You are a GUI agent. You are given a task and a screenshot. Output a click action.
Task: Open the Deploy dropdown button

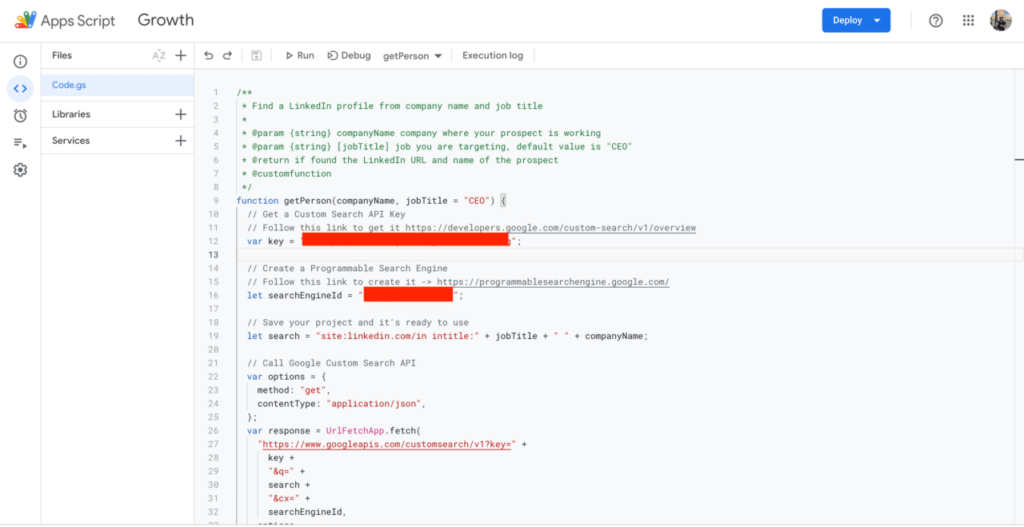click(855, 20)
